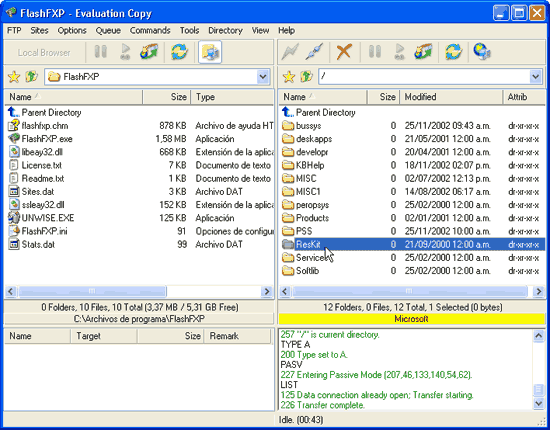Image resolution: width=550 pixels, height=430 pixels.
Task: Click queue pane Remark column header
Action: 237,336
